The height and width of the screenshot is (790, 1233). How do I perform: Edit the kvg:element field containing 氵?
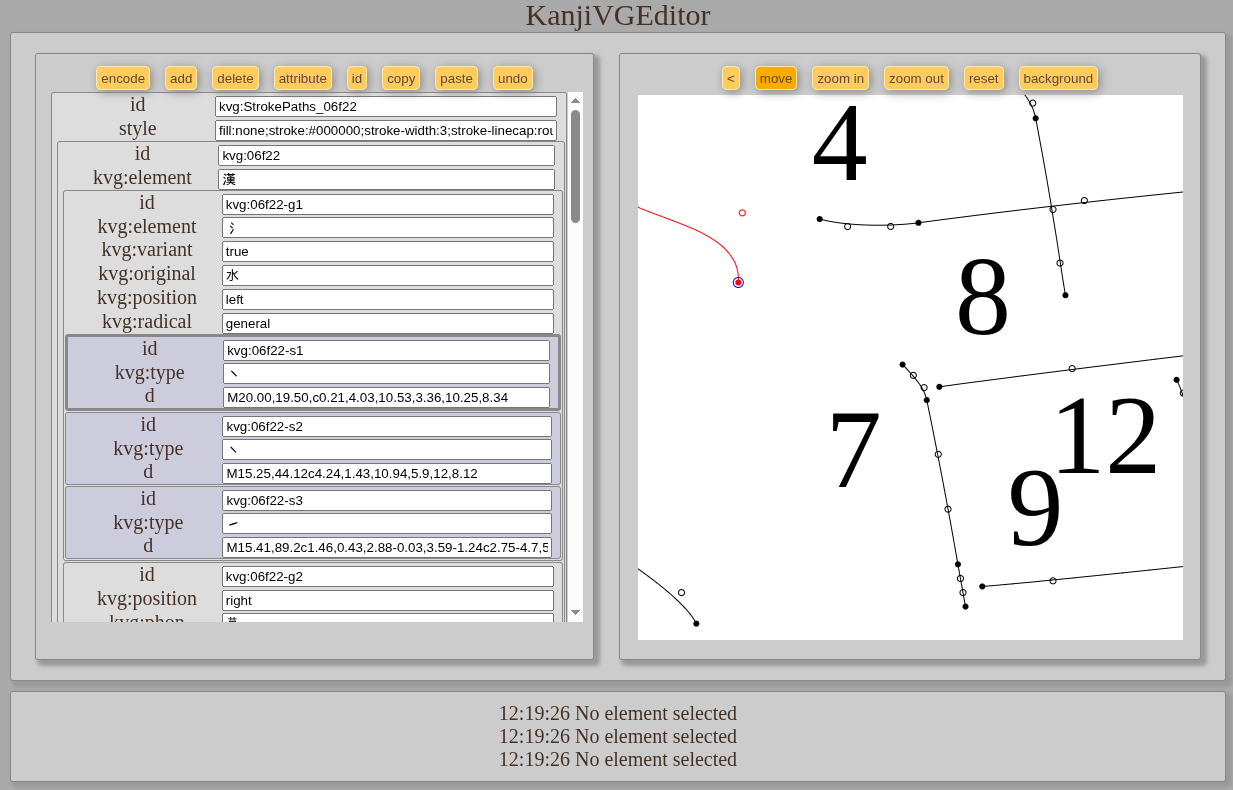point(388,228)
